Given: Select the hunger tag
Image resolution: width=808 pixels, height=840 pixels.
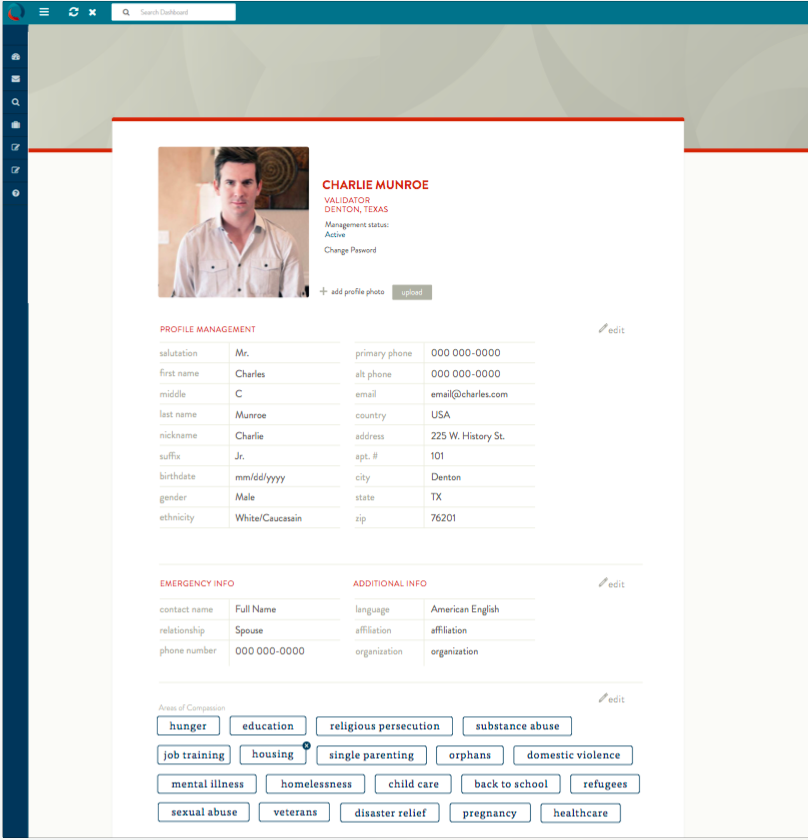Looking at the screenshot, I should point(188,726).
